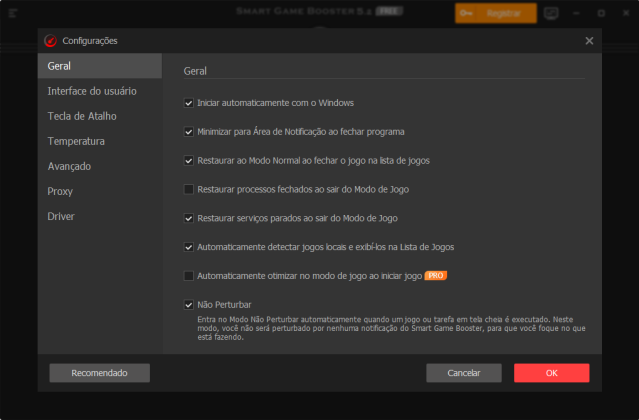This screenshot has height=420, width=639.
Task: Open the Proxy settings tab
Action: [100, 191]
